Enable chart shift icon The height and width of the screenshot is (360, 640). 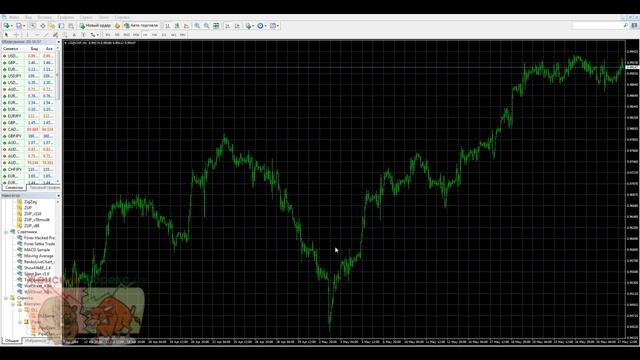237,26
